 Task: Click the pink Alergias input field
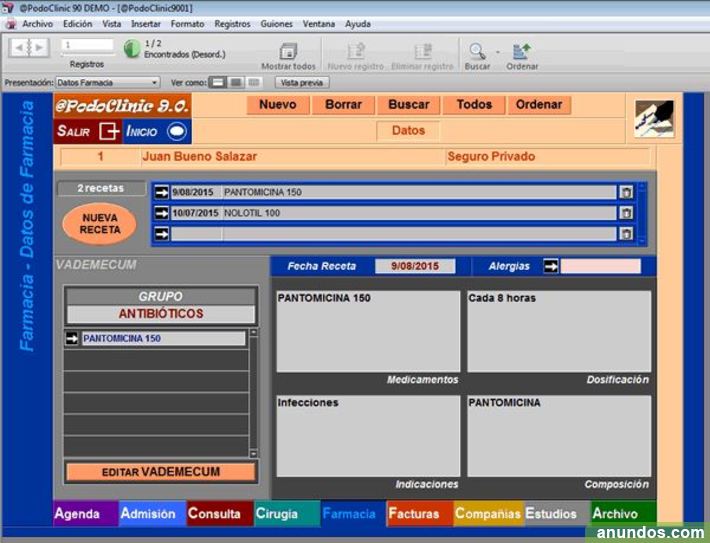[600, 266]
